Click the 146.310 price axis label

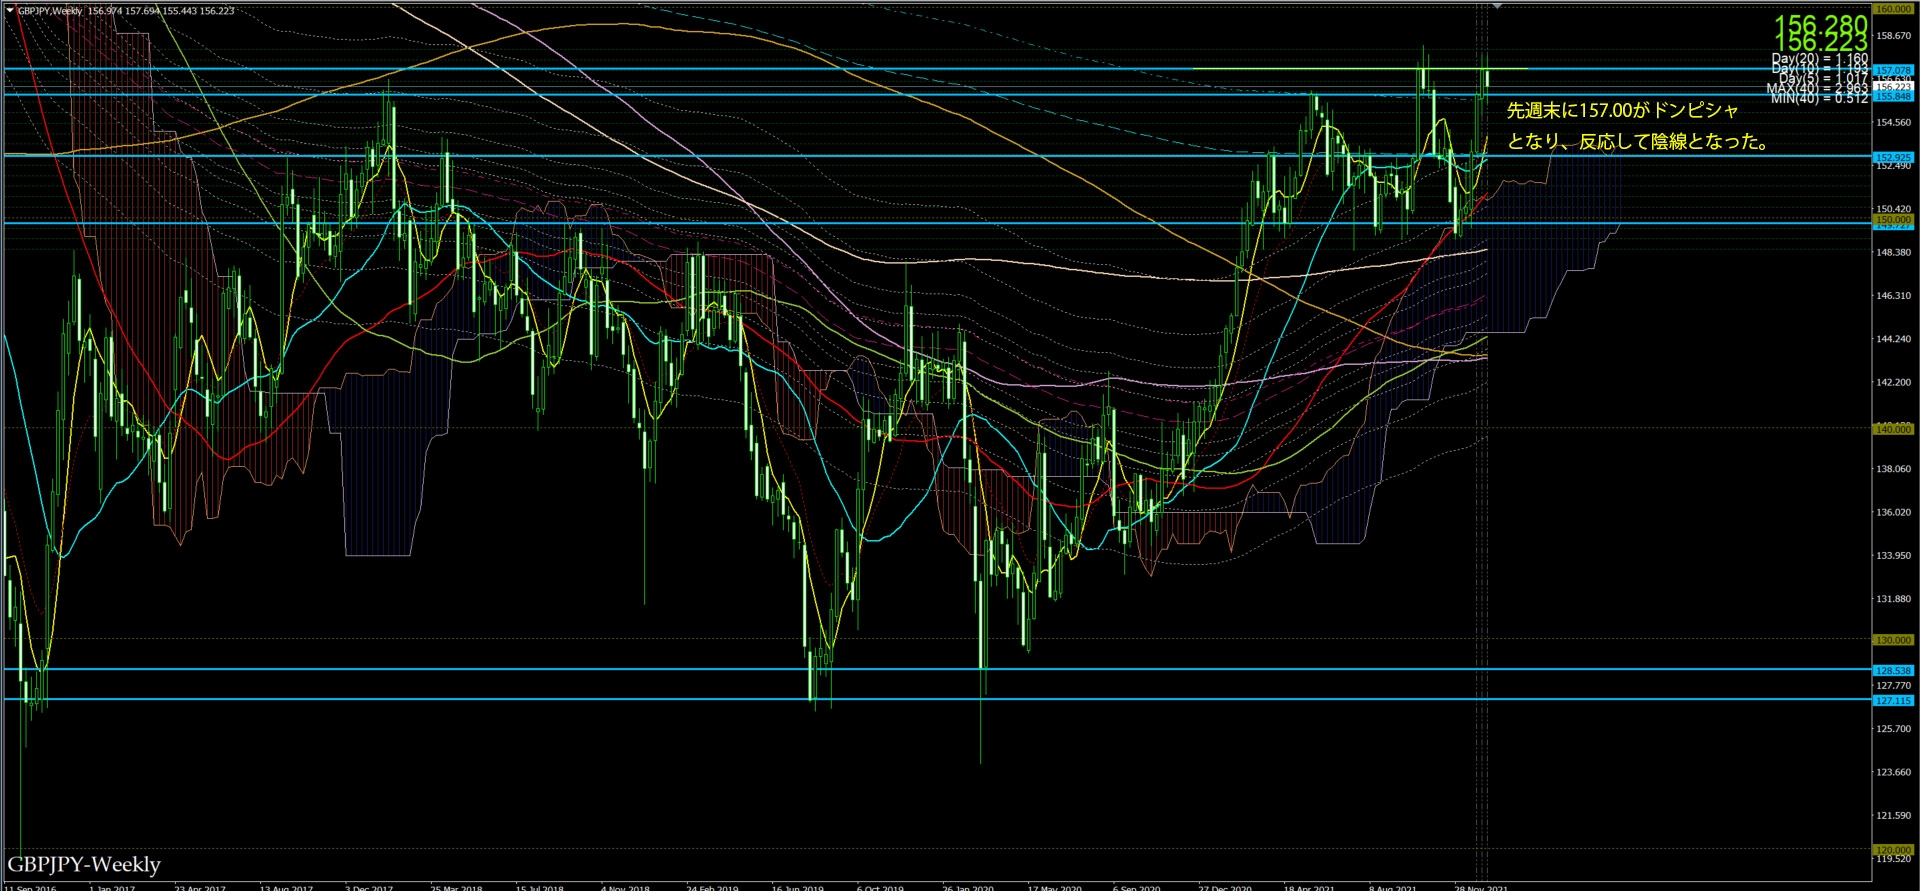pos(1894,296)
